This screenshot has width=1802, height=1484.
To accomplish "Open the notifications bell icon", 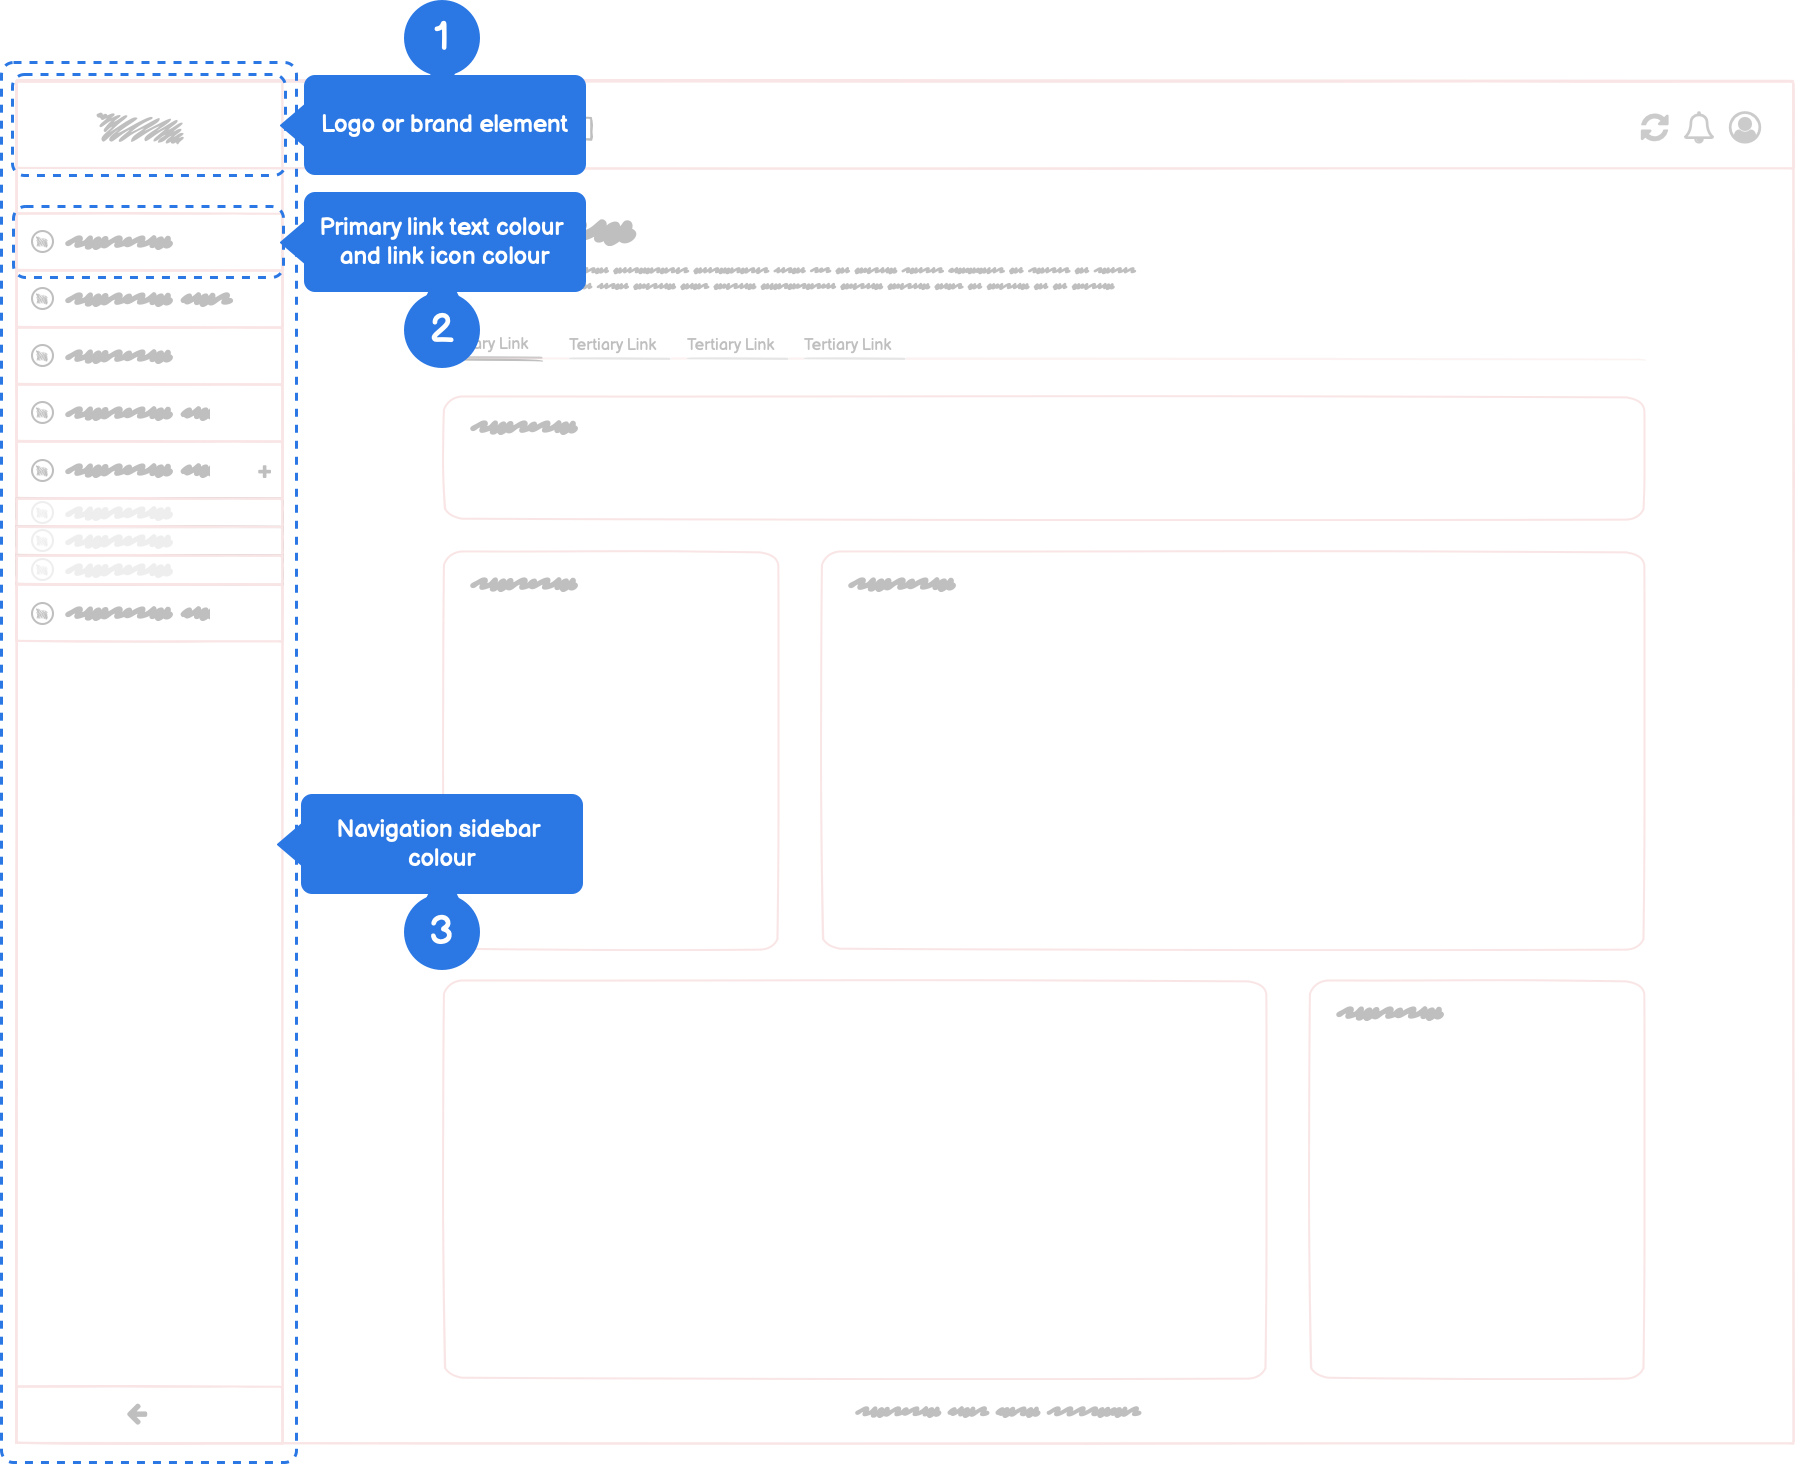I will pos(1699,128).
